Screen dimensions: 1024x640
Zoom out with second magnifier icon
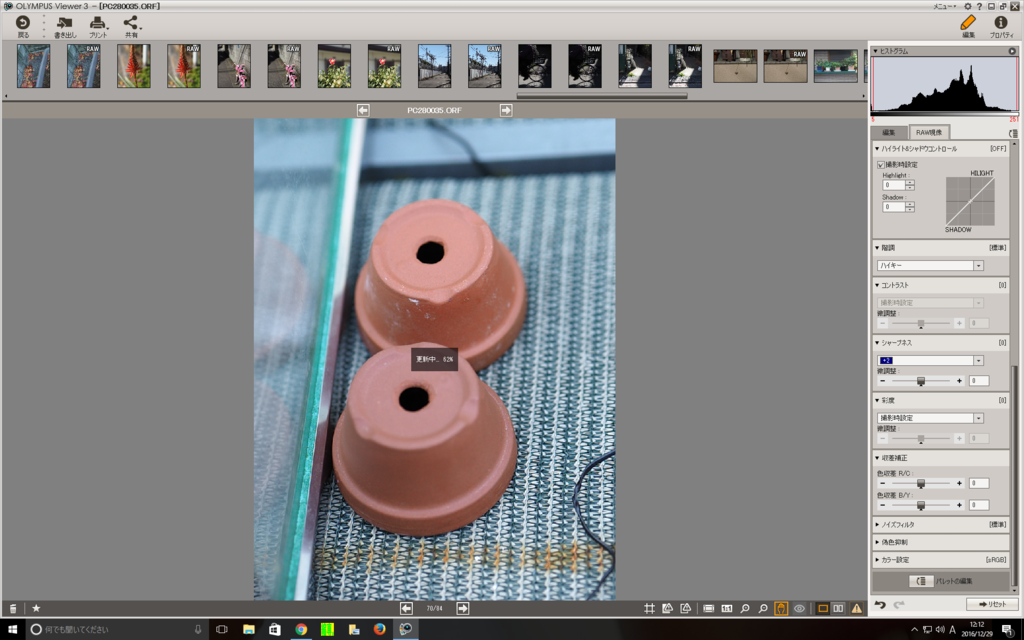point(763,608)
